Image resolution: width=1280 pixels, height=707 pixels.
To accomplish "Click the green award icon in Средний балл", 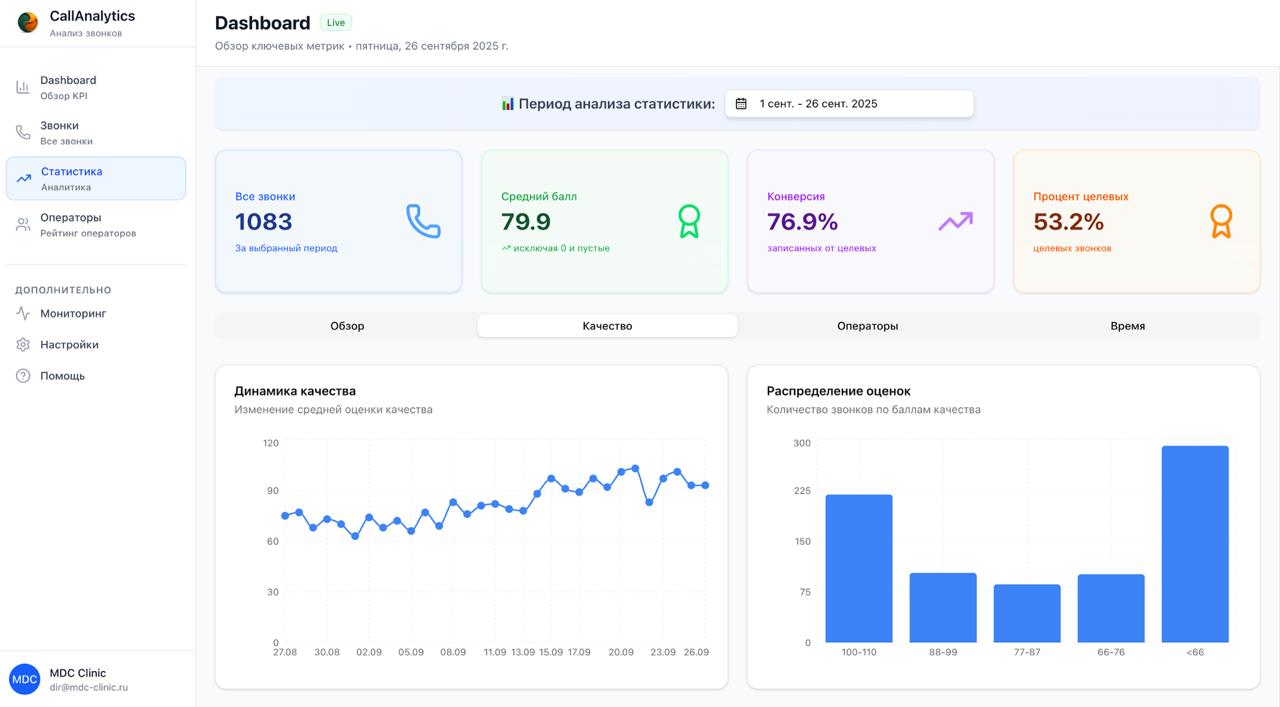I will 689,221.
